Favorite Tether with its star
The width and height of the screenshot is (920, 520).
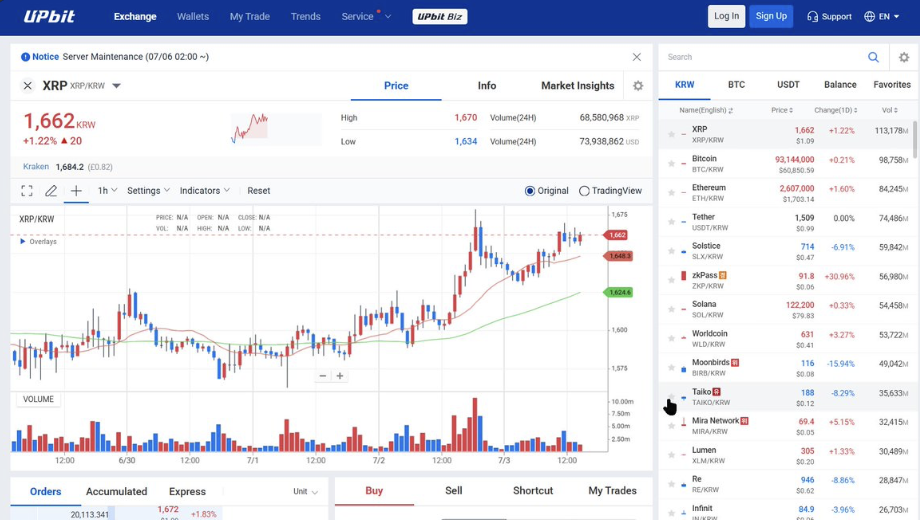point(671,222)
